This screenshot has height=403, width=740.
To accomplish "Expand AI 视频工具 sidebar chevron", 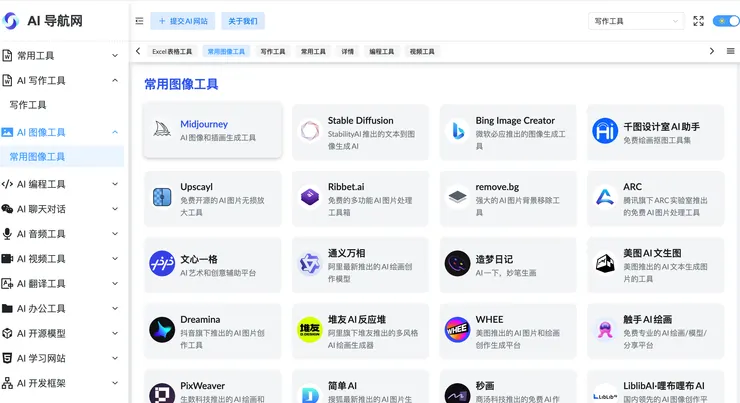I will (115, 259).
